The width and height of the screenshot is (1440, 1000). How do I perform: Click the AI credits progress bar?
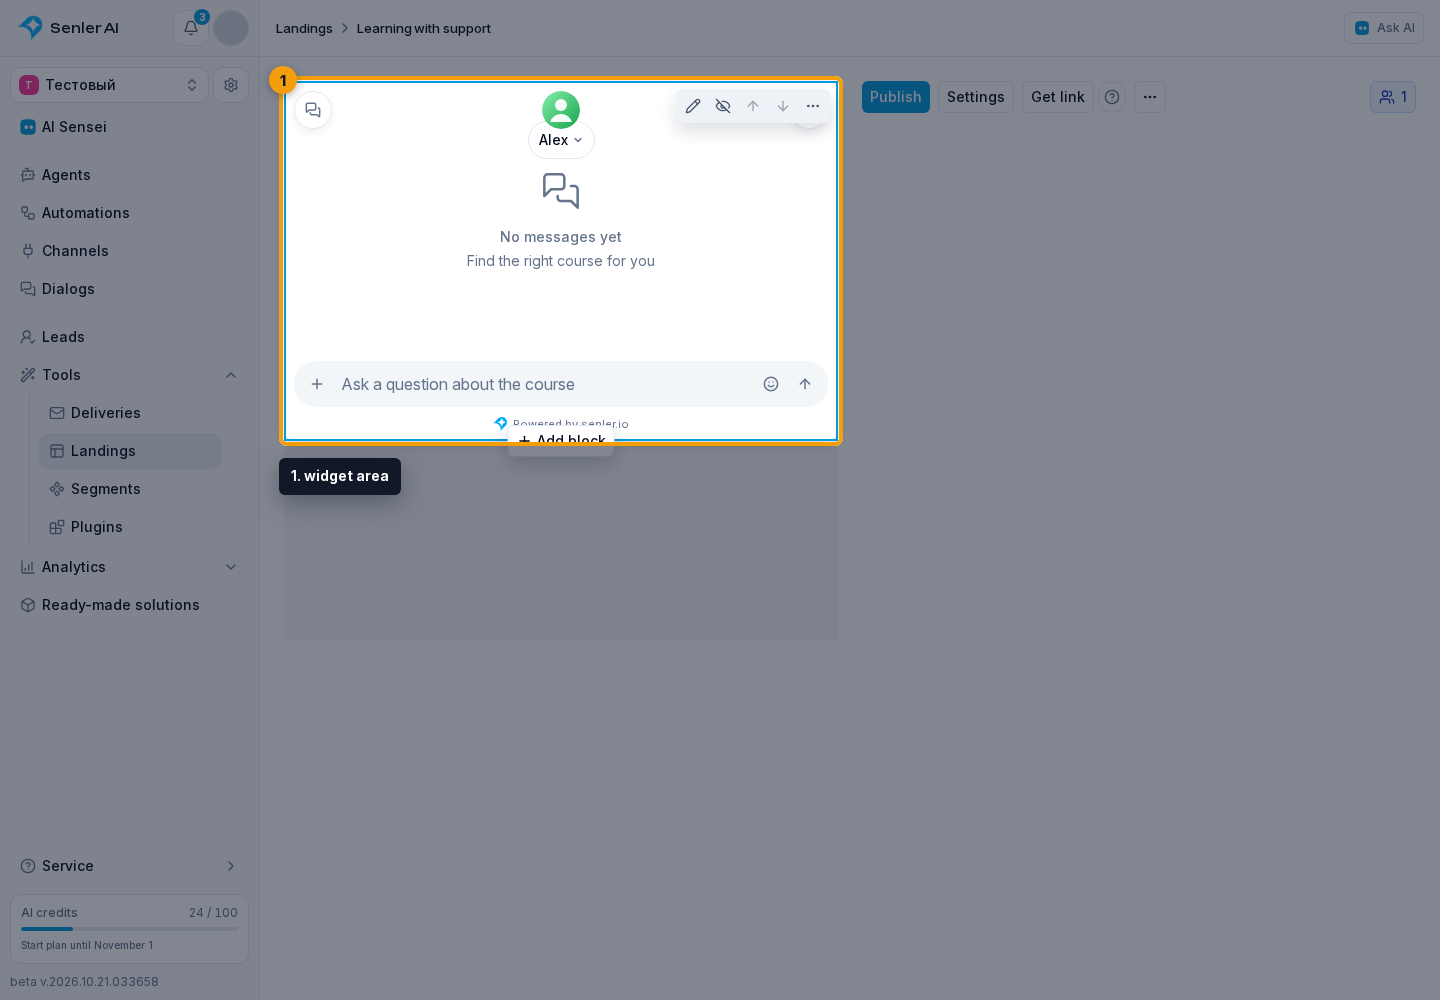coord(130,929)
